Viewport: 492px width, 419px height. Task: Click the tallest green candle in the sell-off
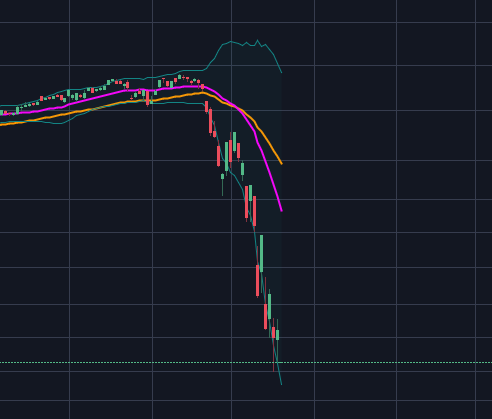coord(261,253)
